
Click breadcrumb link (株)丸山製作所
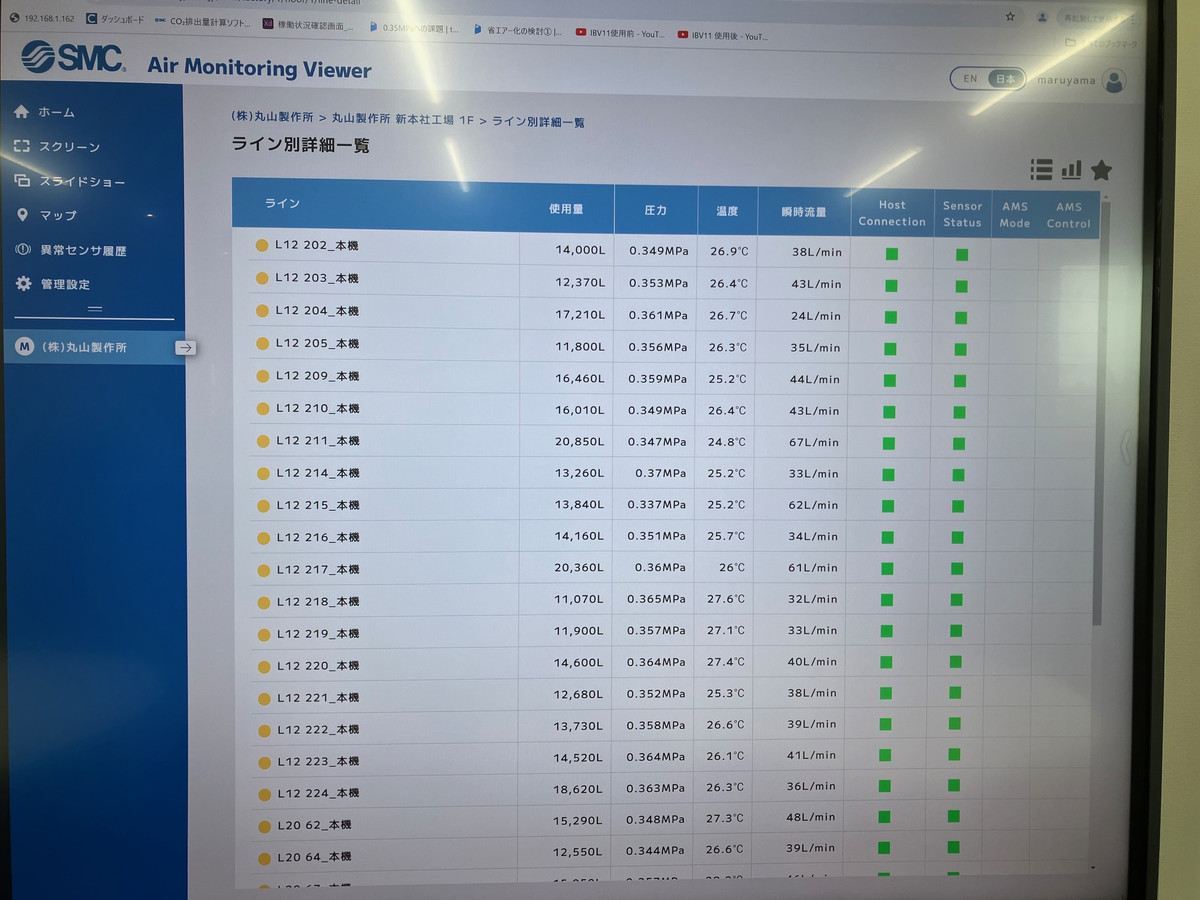(272, 117)
